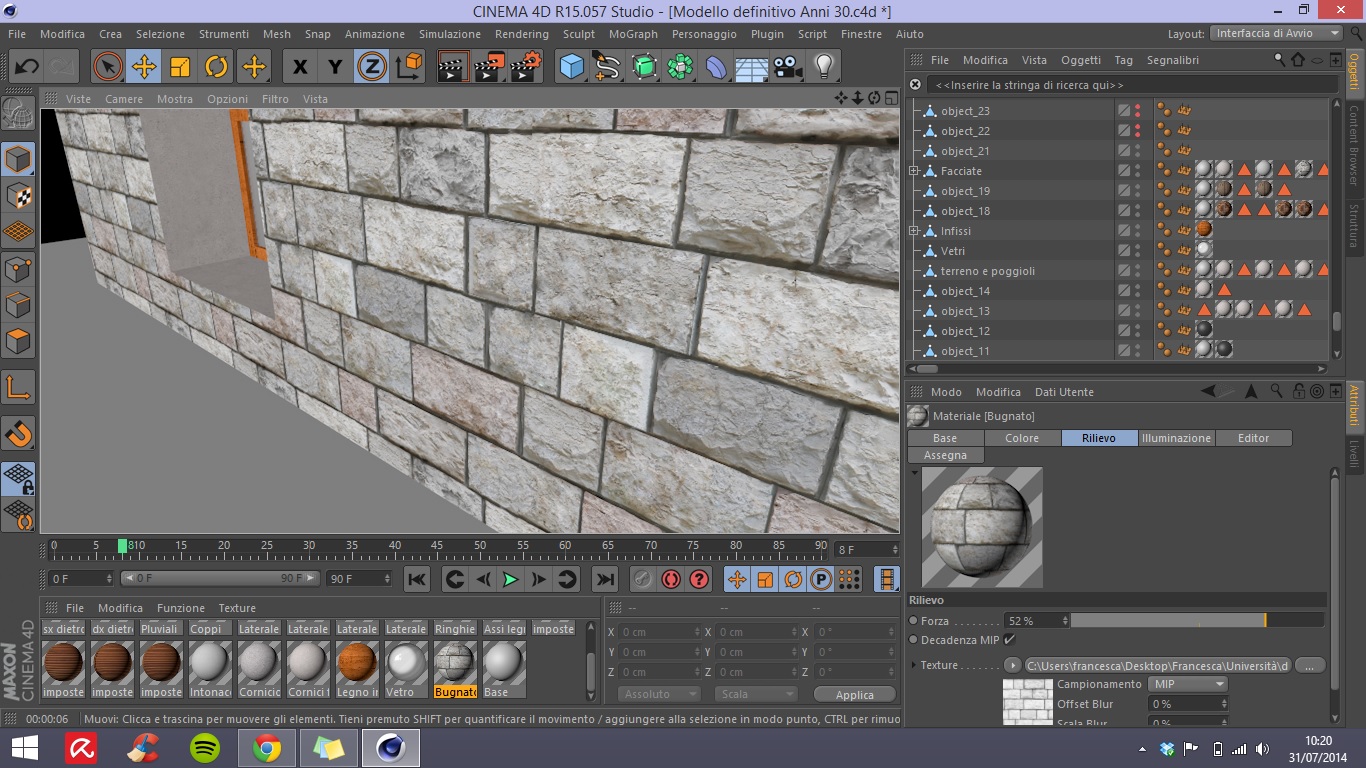Screen dimensions: 1366x768
Task: Open the MoGraph menu
Action: pyautogui.click(x=633, y=34)
